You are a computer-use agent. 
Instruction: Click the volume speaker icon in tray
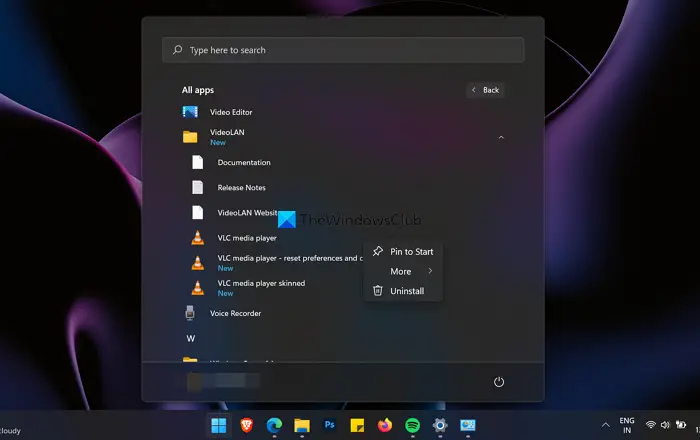665,425
